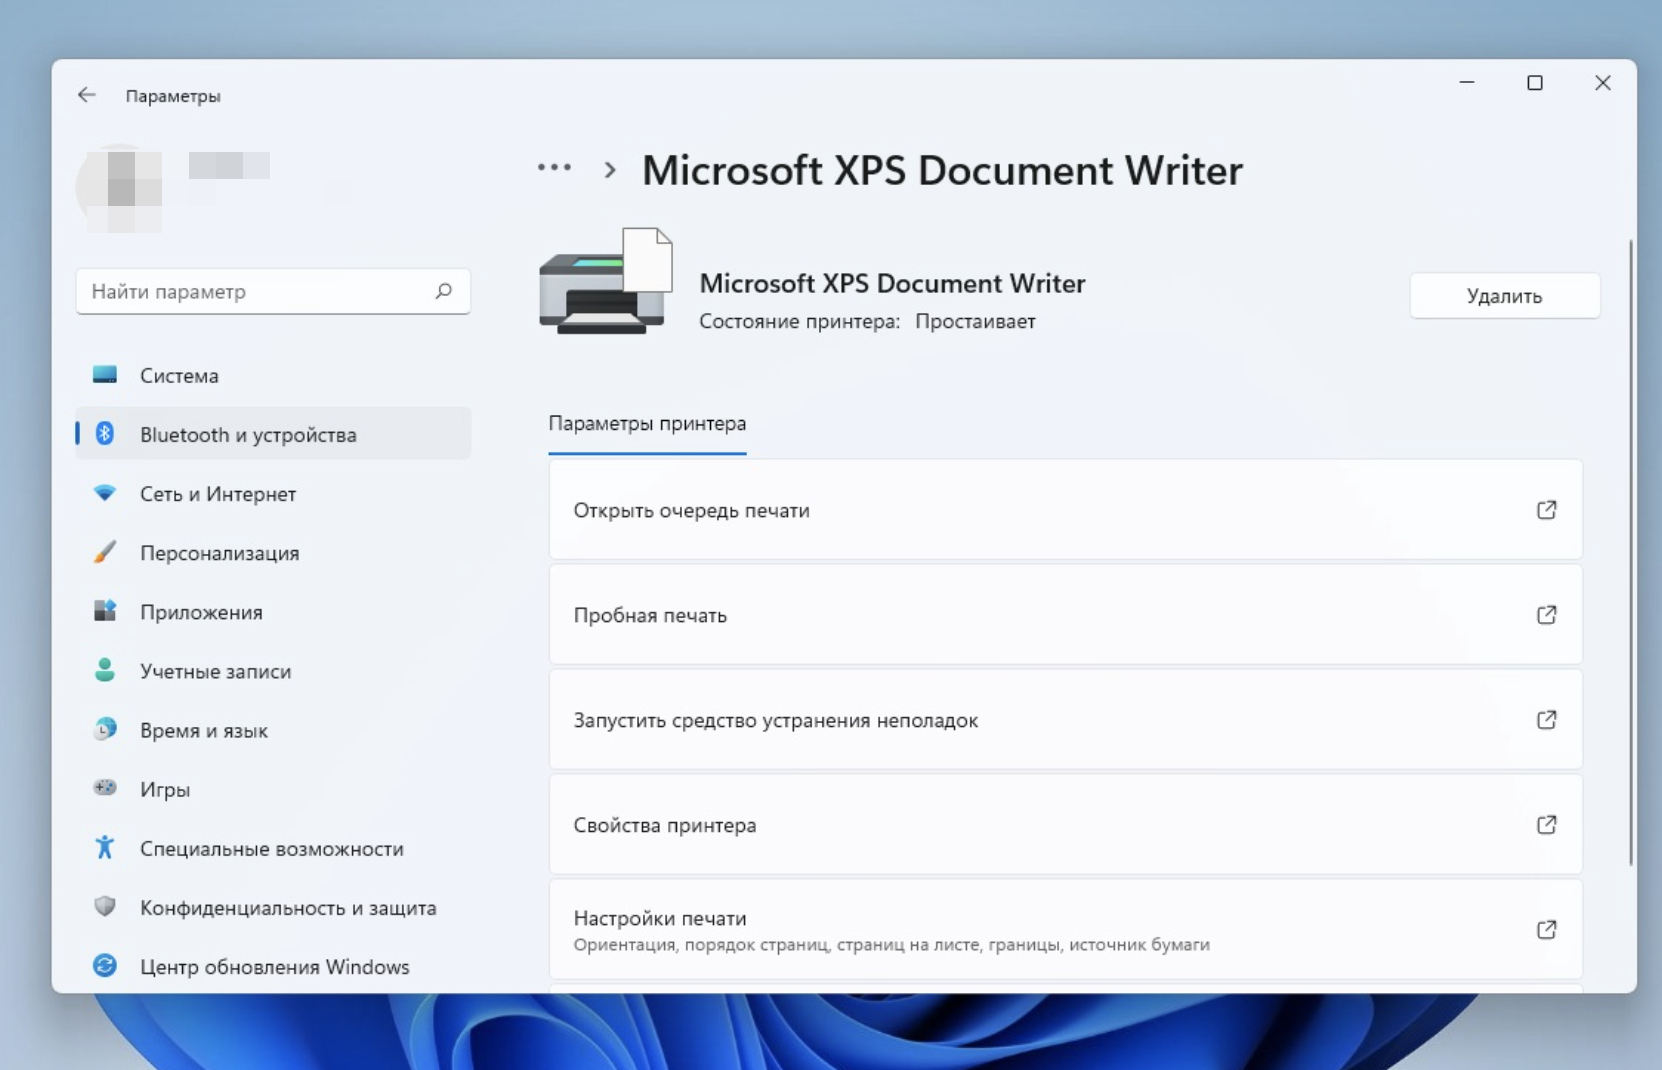Image resolution: width=1662 pixels, height=1070 pixels.
Task: Open Игры section
Action: point(273,788)
